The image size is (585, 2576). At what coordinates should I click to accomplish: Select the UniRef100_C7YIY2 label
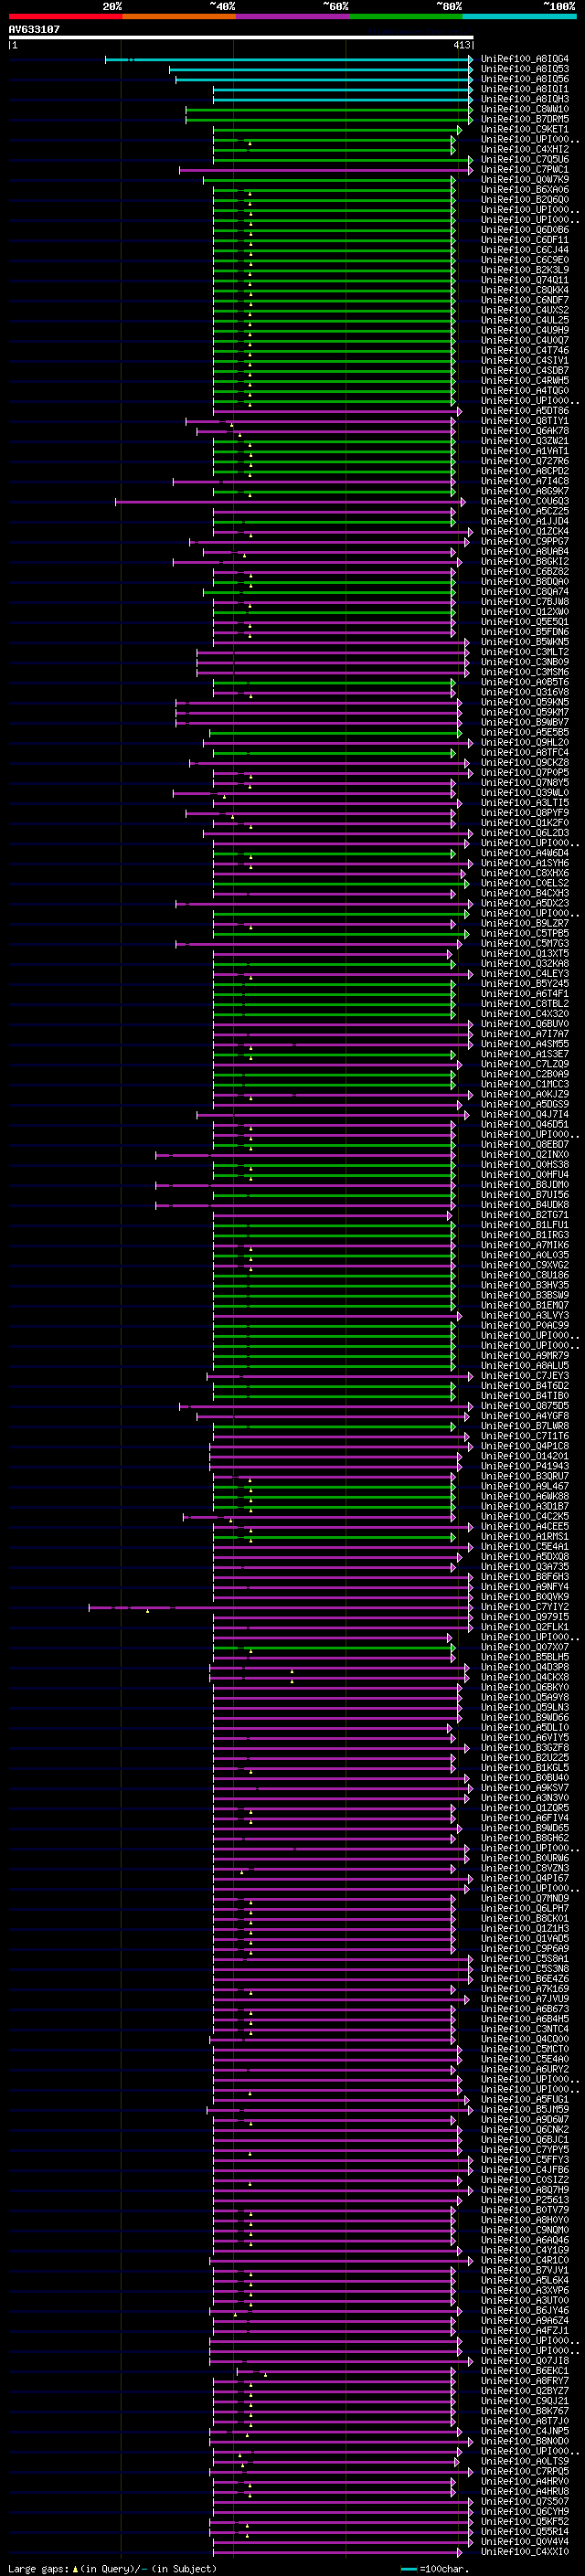[525, 1607]
